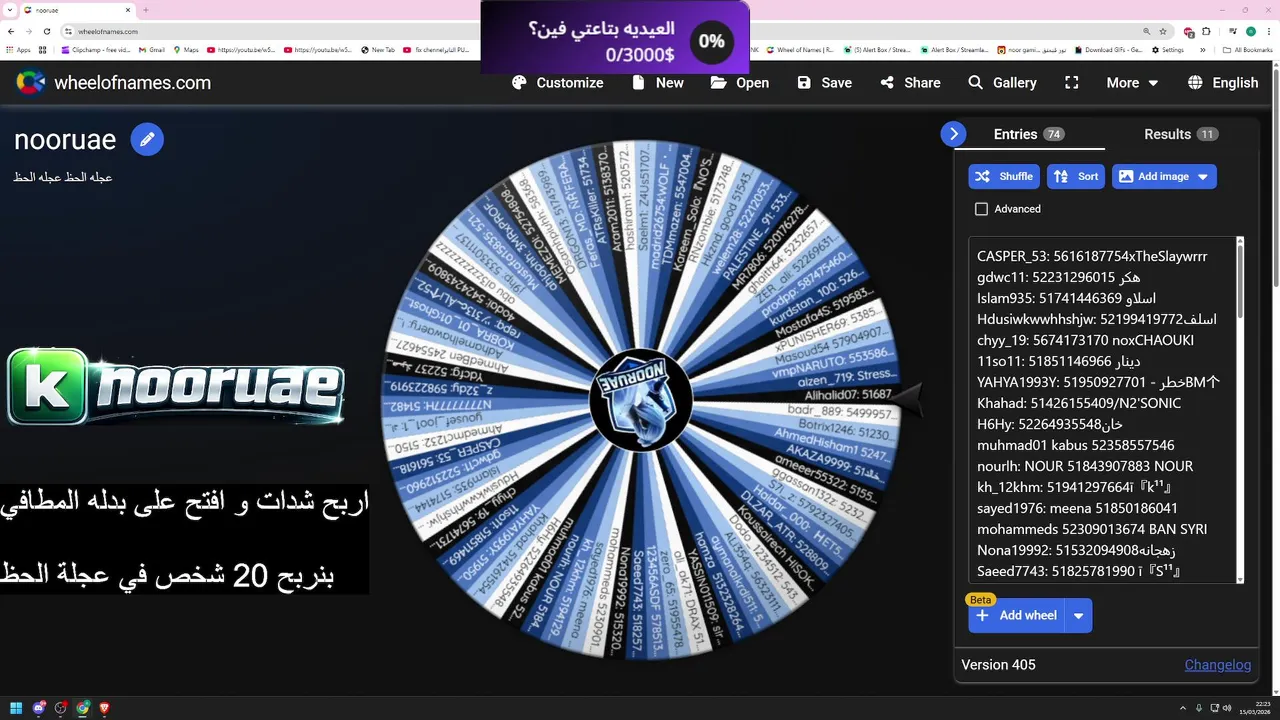This screenshot has height=720, width=1280.
Task: Open the Gallery search
Action: tap(1002, 83)
